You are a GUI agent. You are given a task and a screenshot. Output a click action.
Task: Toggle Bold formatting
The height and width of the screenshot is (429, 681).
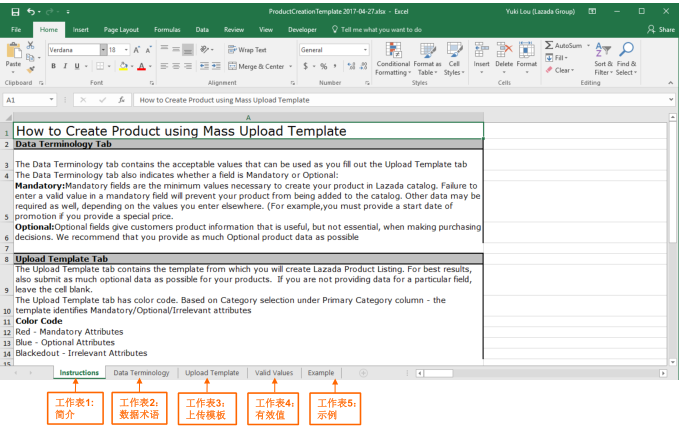53,67
